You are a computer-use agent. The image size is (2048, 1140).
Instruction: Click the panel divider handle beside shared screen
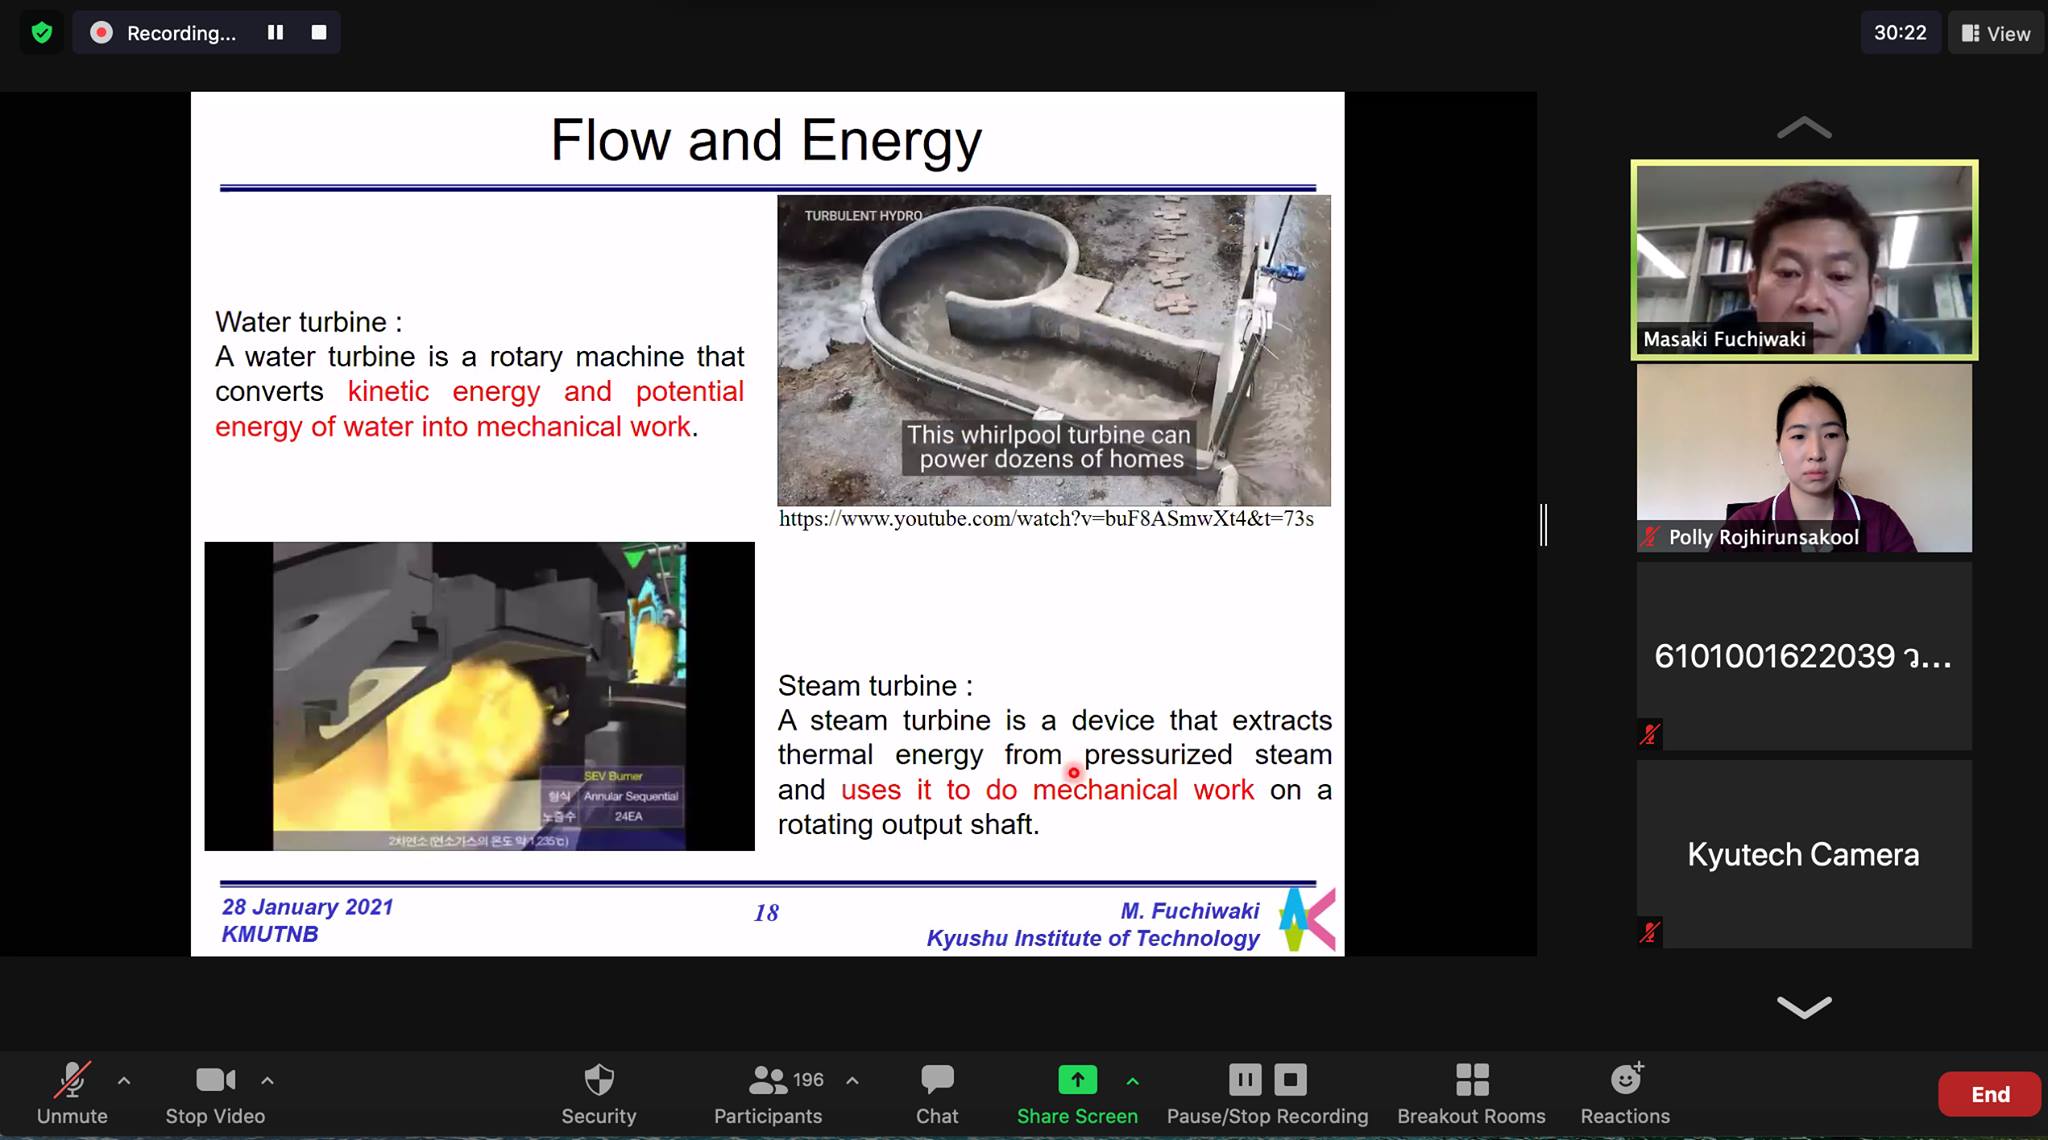(x=1544, y=525)
